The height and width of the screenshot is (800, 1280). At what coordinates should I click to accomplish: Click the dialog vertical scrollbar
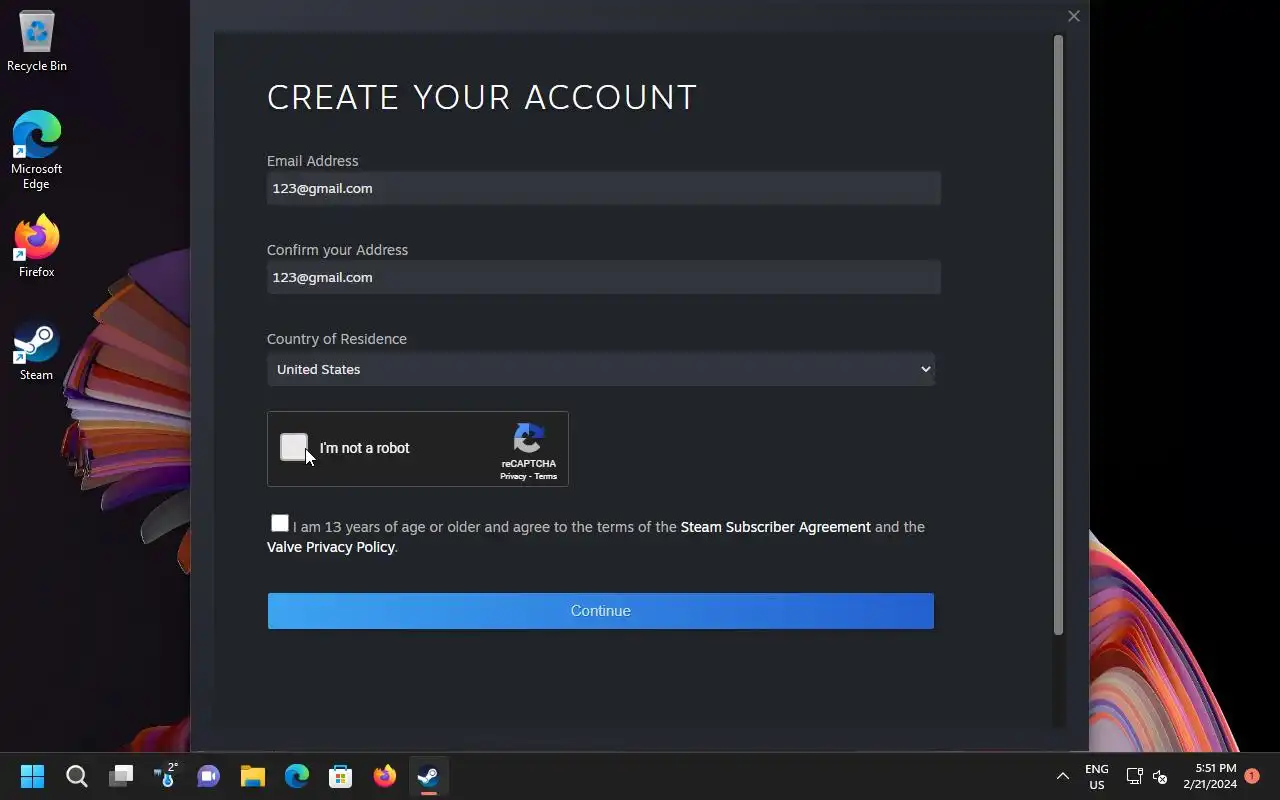pos(1058,335)
